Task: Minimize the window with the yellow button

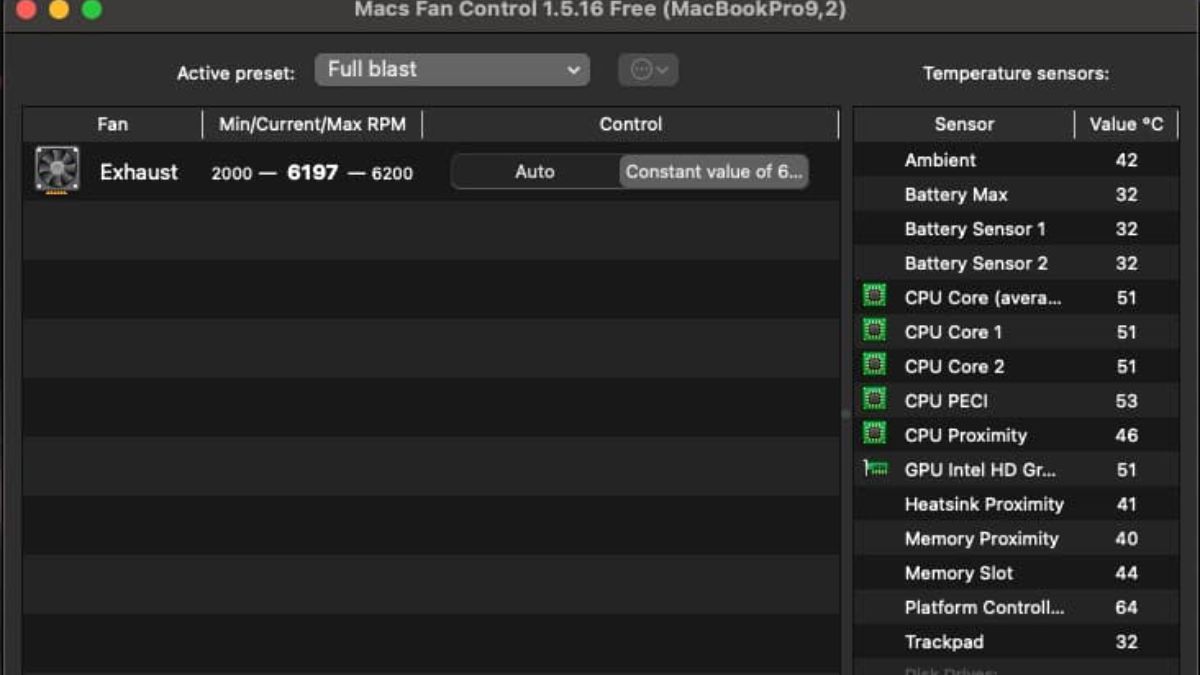Action: (x=59, y=10)
